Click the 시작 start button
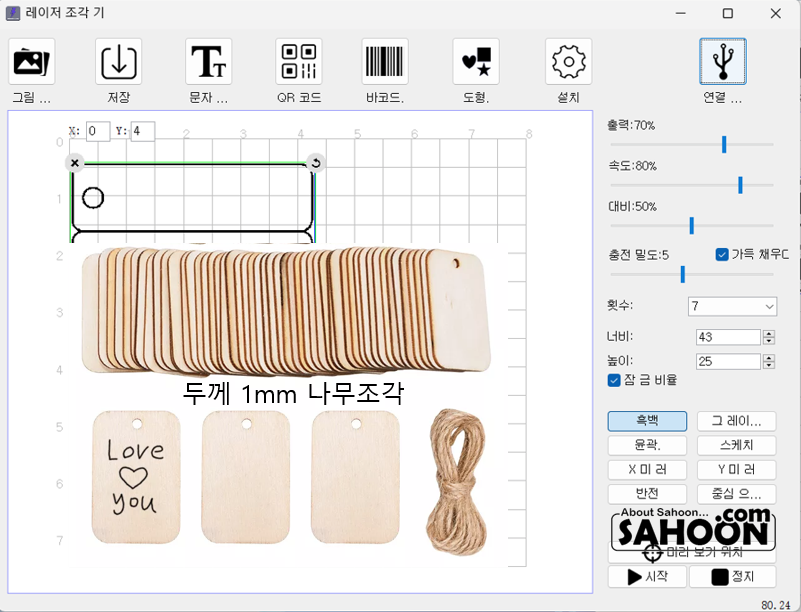The width and height of the screenshot is (801, 612). 647,577
